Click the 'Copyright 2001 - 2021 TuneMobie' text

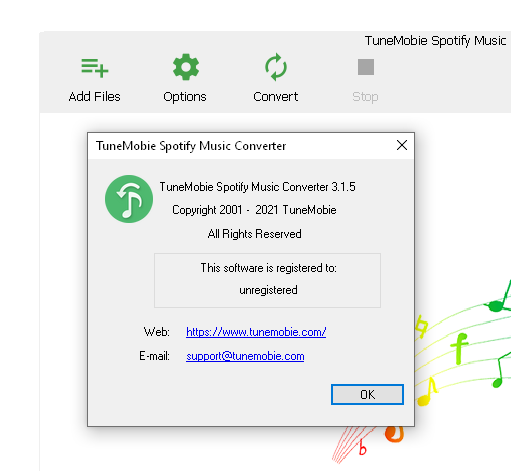click(254, 210)
